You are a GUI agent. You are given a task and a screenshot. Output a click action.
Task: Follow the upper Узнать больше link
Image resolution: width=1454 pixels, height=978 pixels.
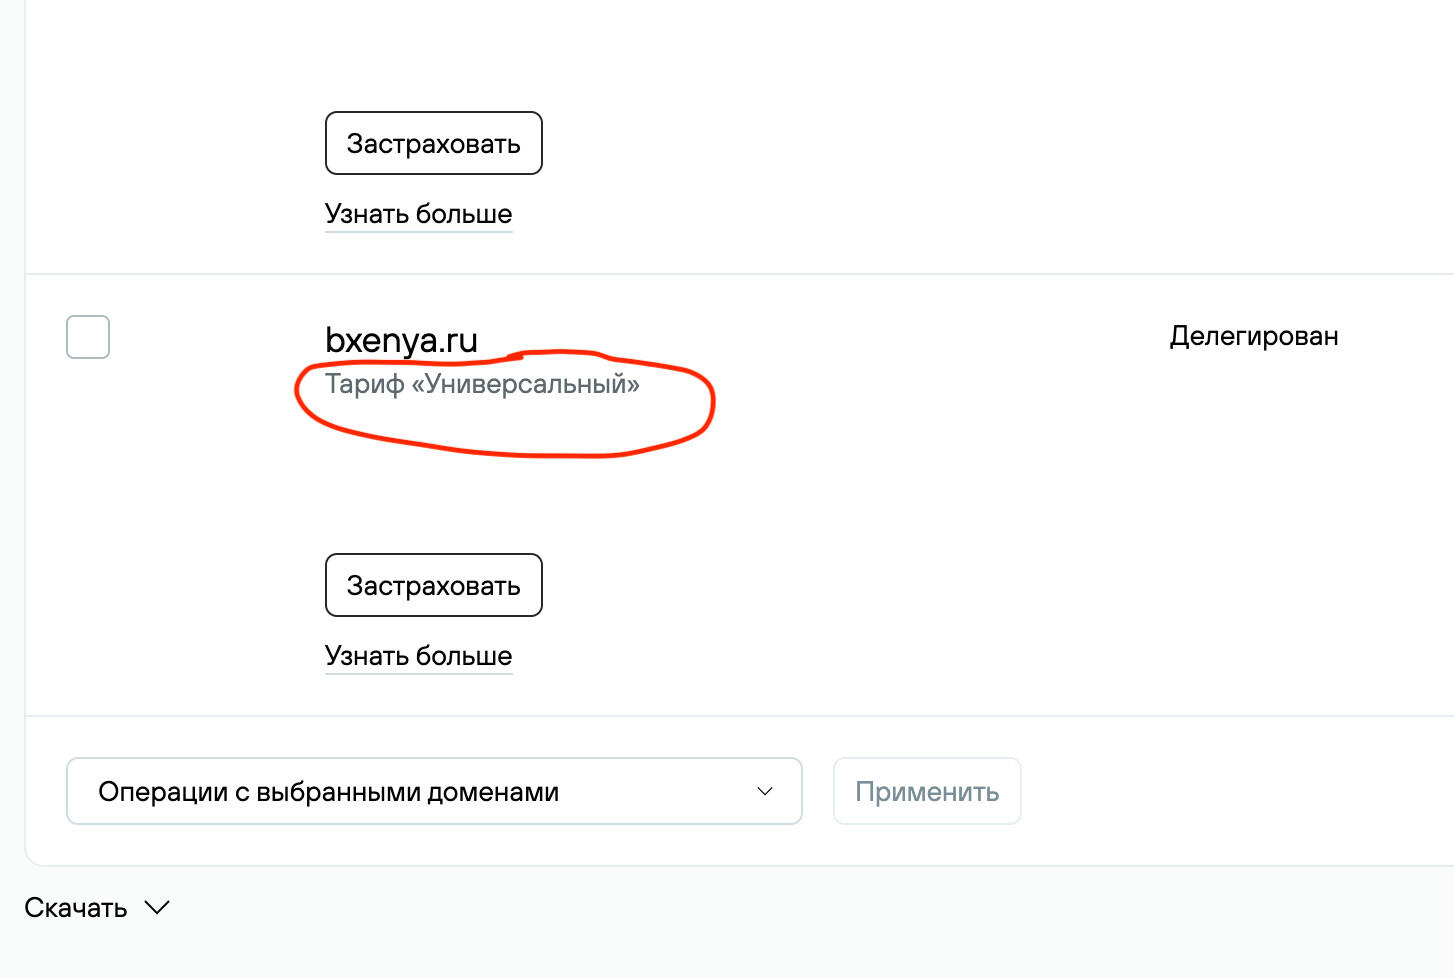click(418, 214)
